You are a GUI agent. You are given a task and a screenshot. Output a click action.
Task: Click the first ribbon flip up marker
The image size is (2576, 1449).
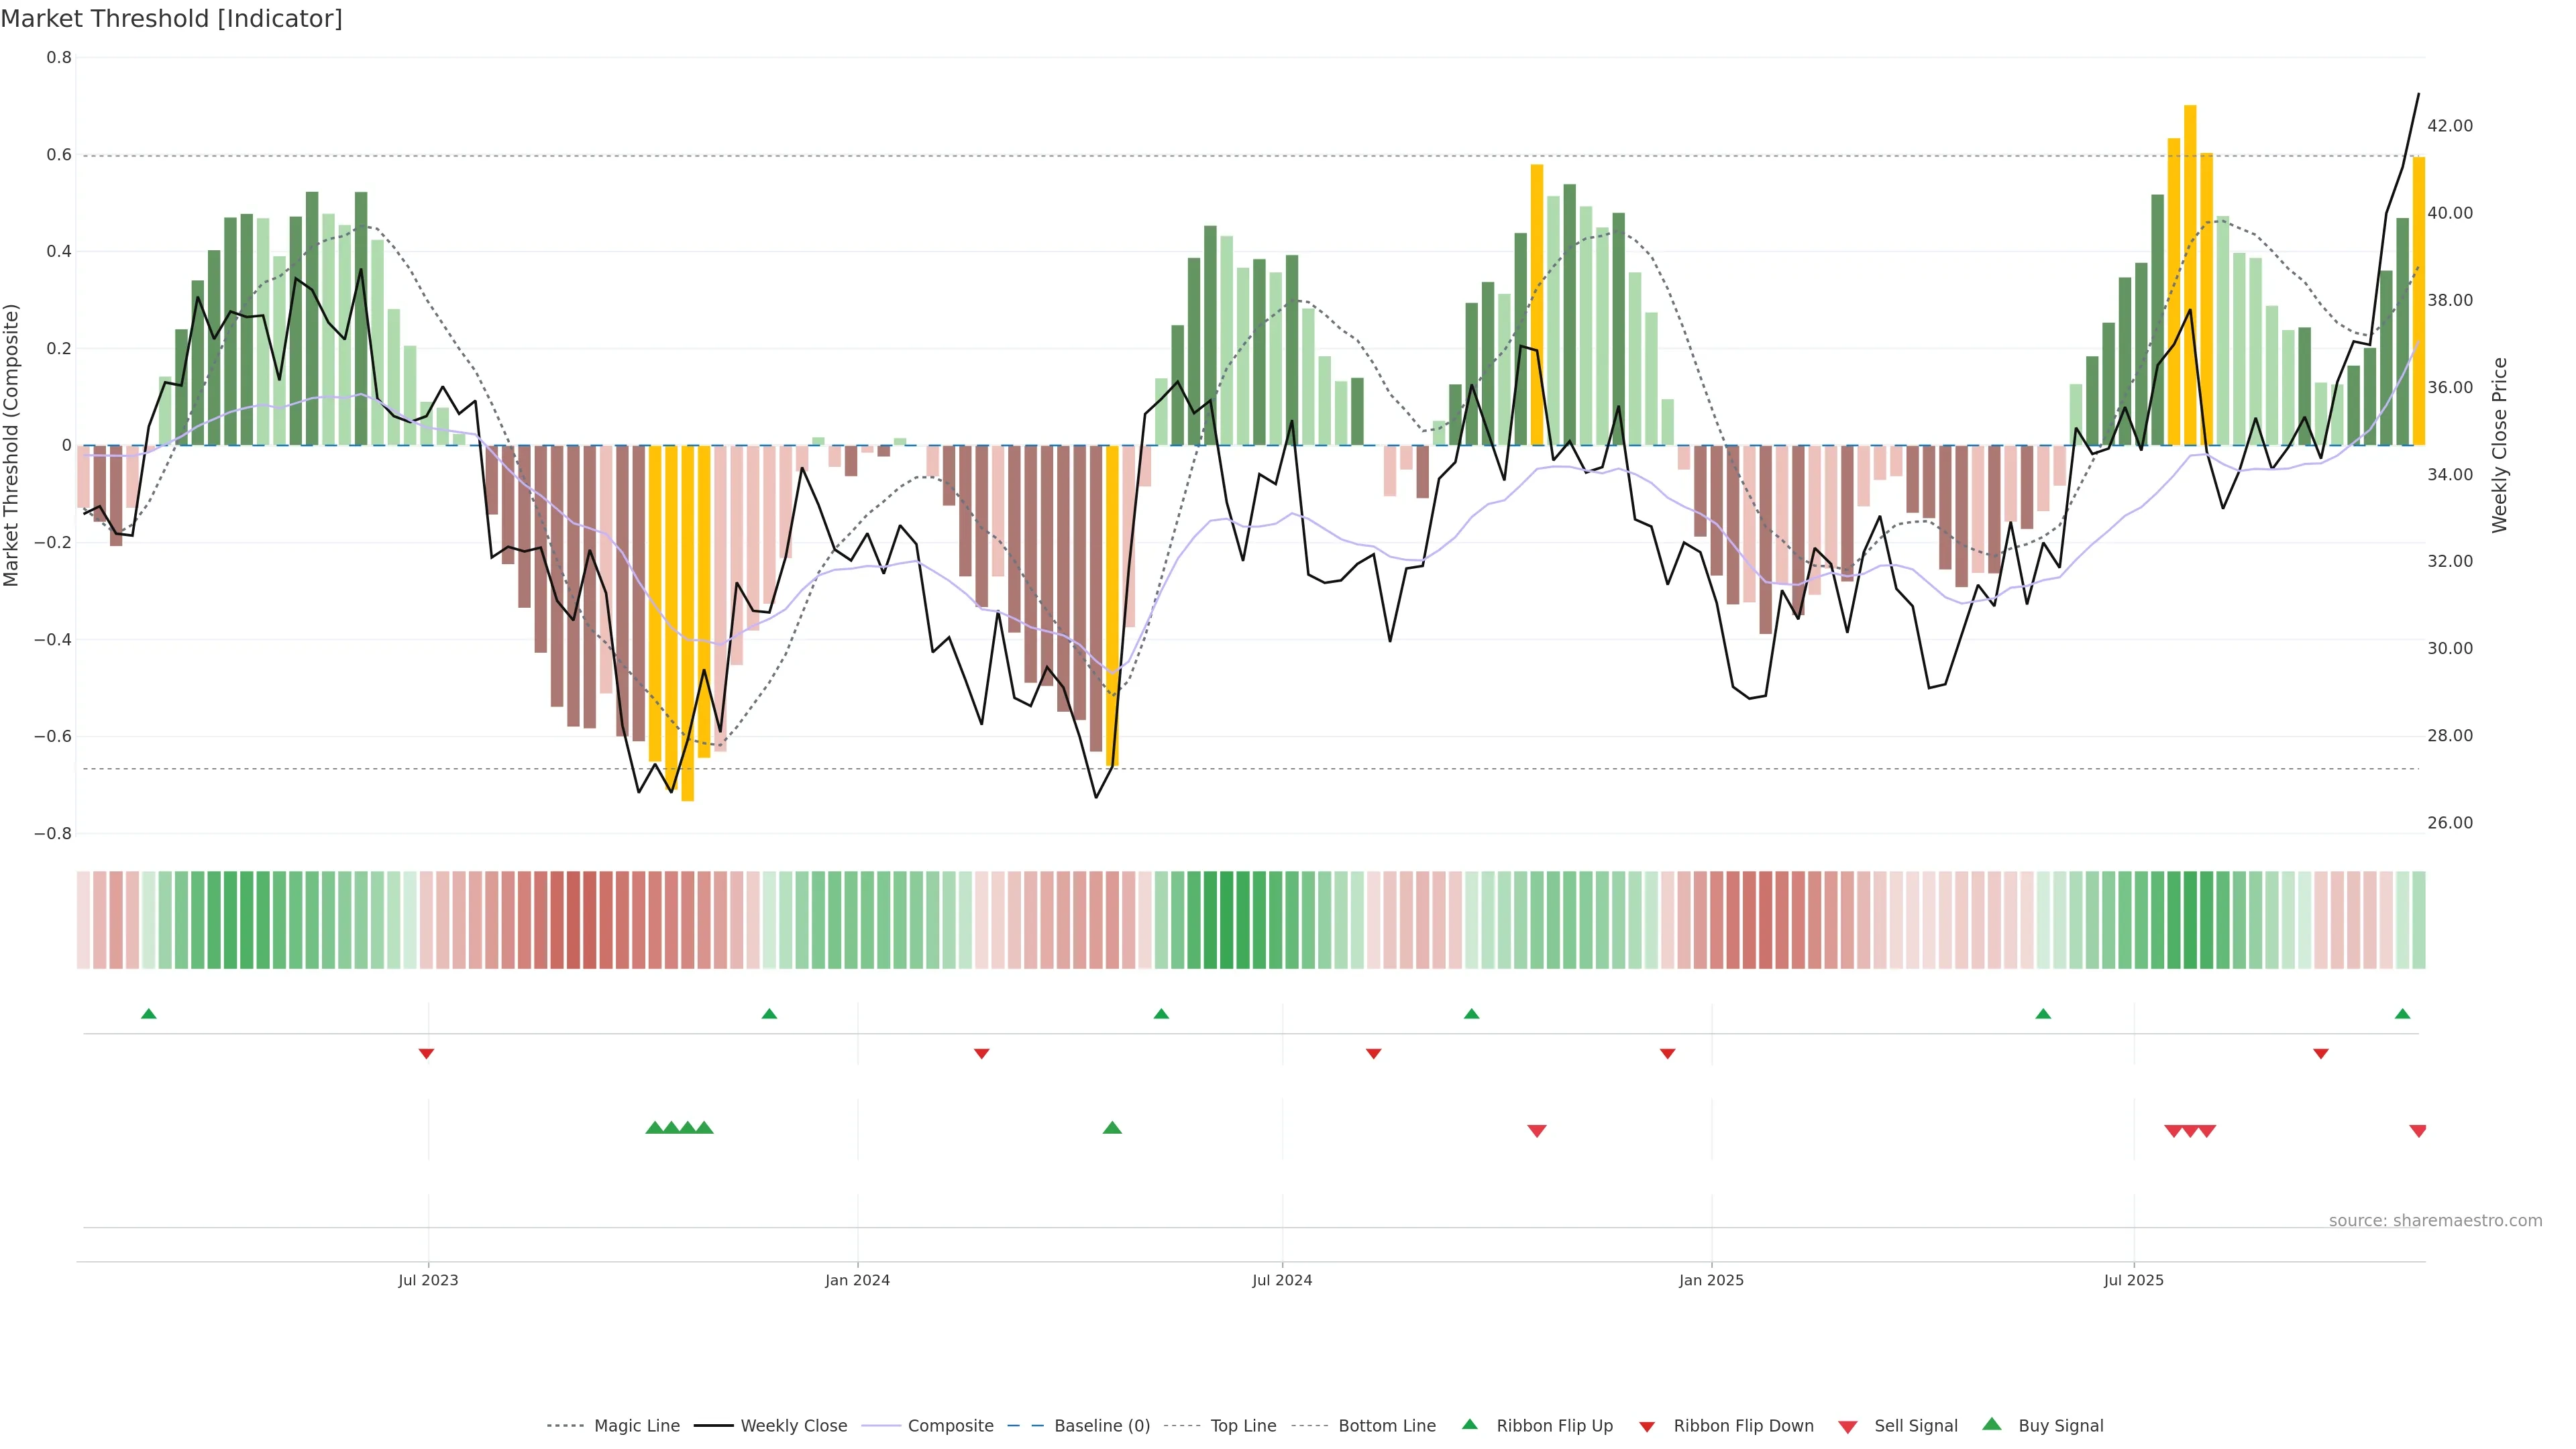[149, 1014]
